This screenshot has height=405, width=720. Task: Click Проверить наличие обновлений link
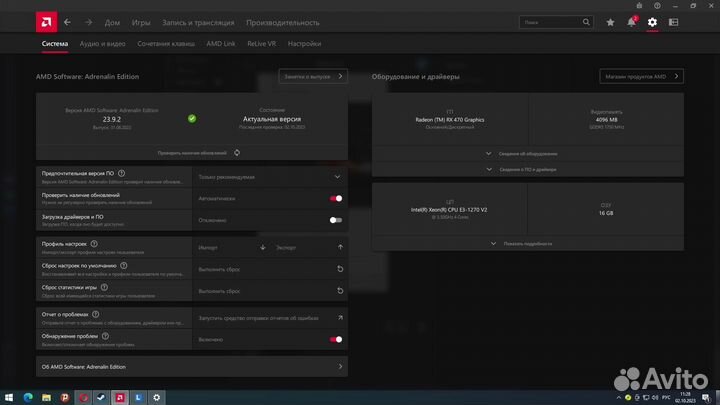pos(192,153)
